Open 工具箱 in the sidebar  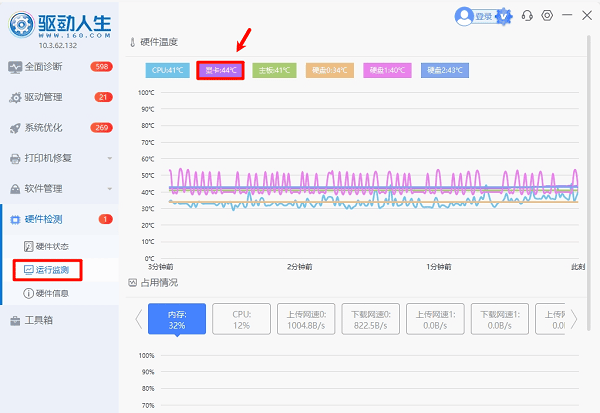pyautogui.click(x=59, y=320)
